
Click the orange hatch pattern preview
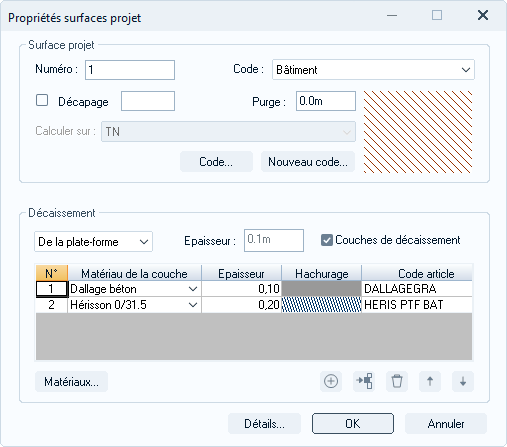[x=418, y=132]
